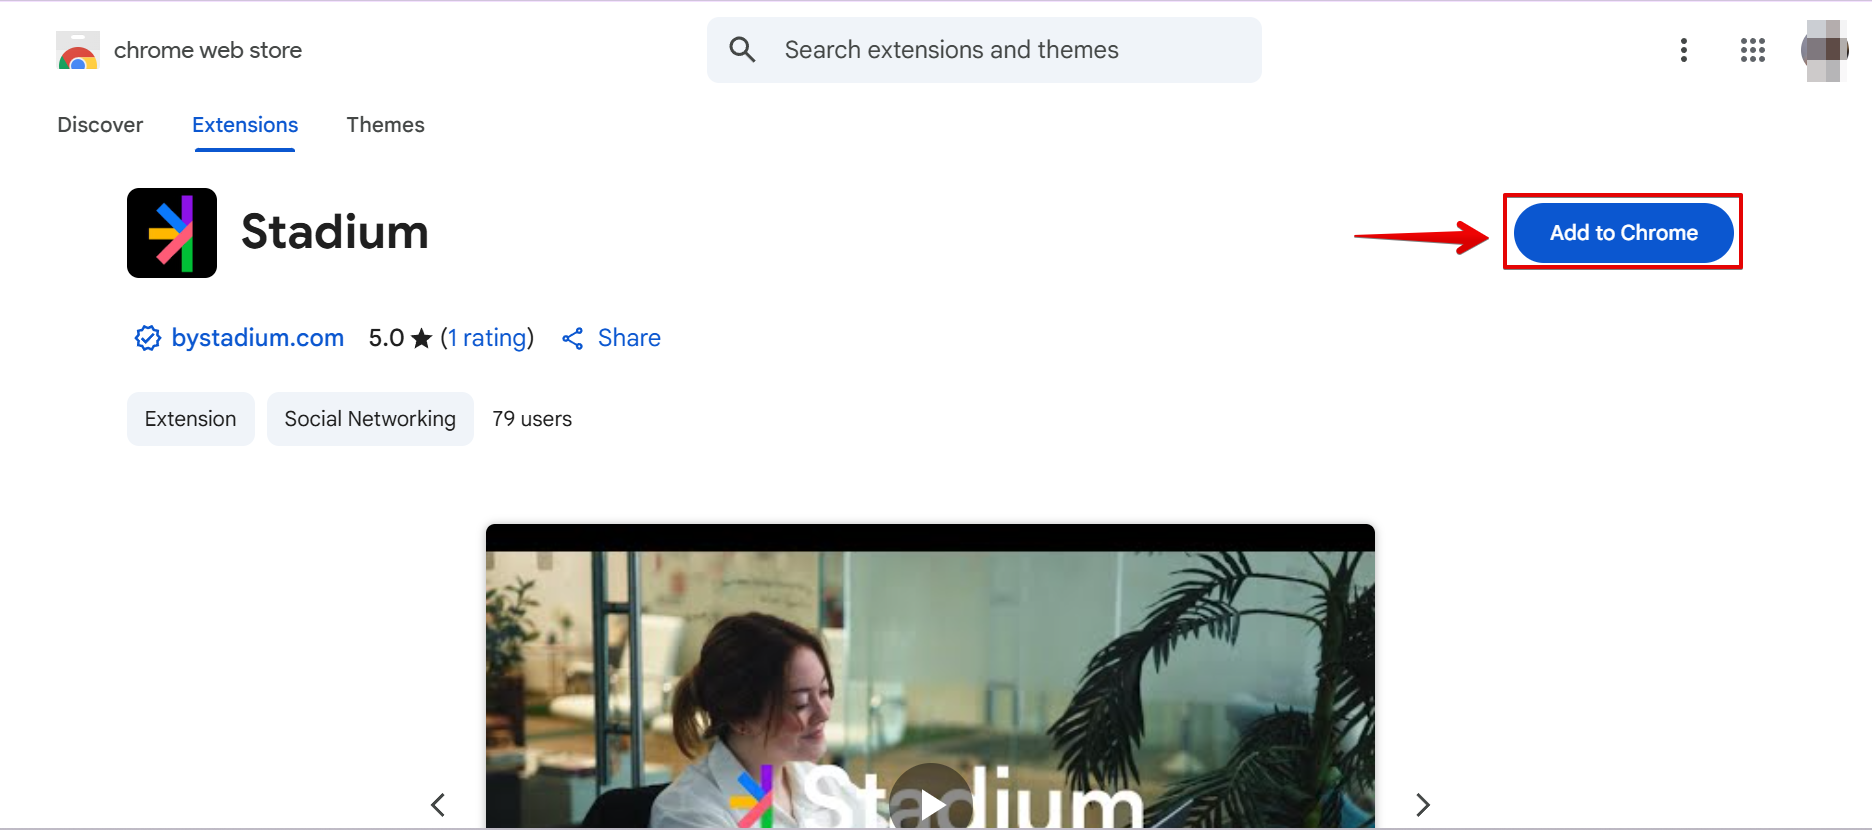Switch to the Discover tab
Screen dimensions: 1872x830
click(x=100, y=125)
